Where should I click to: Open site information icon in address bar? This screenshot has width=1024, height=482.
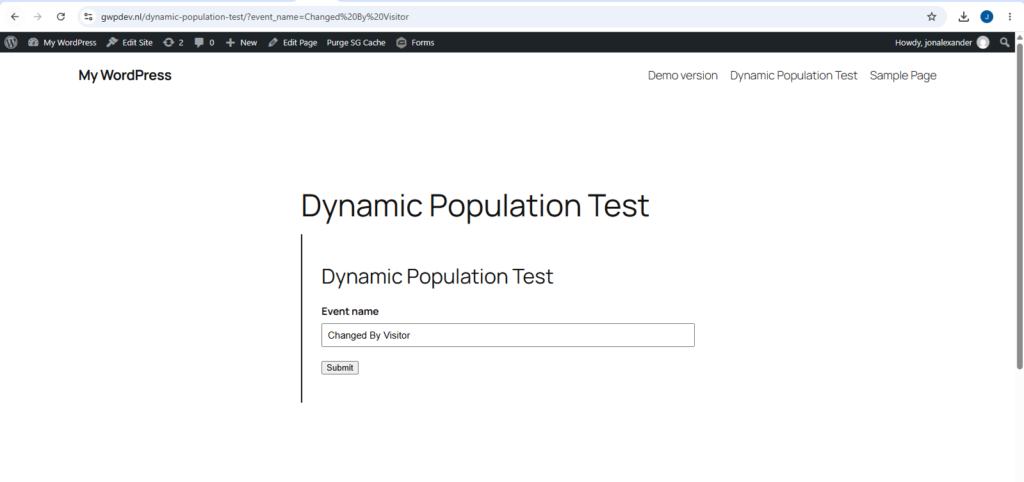coord(89,16)
